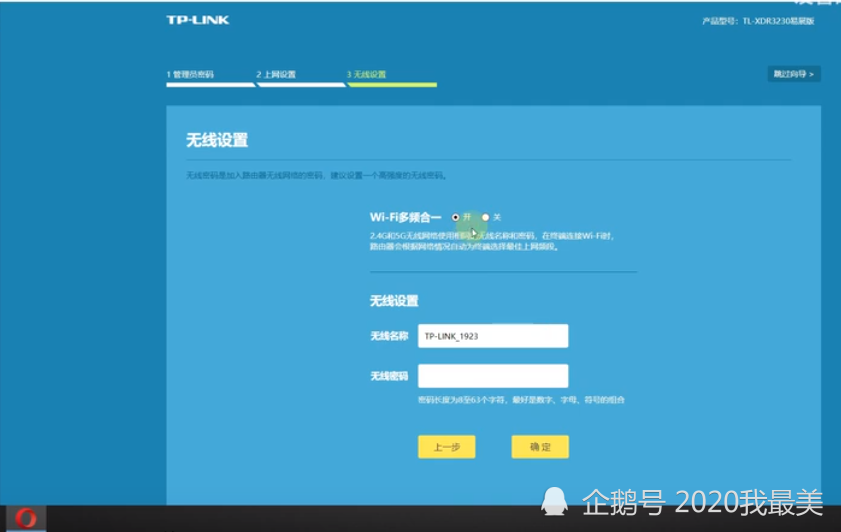Click the password length hint text
This screenshot has width=841, height=532.
(521, 400)
